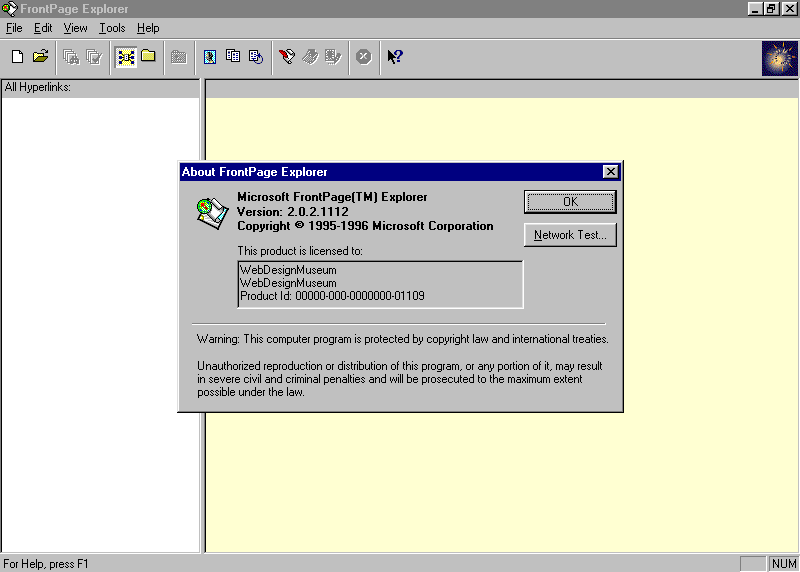
Task: Toggle the Hyperlinks to Images icon
Action: (210, 57)
